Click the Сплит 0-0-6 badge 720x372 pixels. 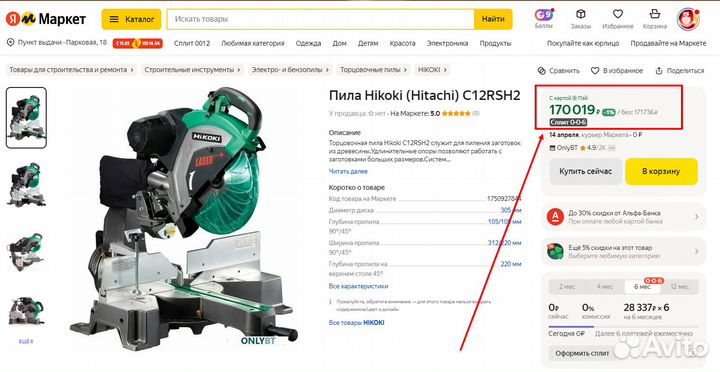568,123
